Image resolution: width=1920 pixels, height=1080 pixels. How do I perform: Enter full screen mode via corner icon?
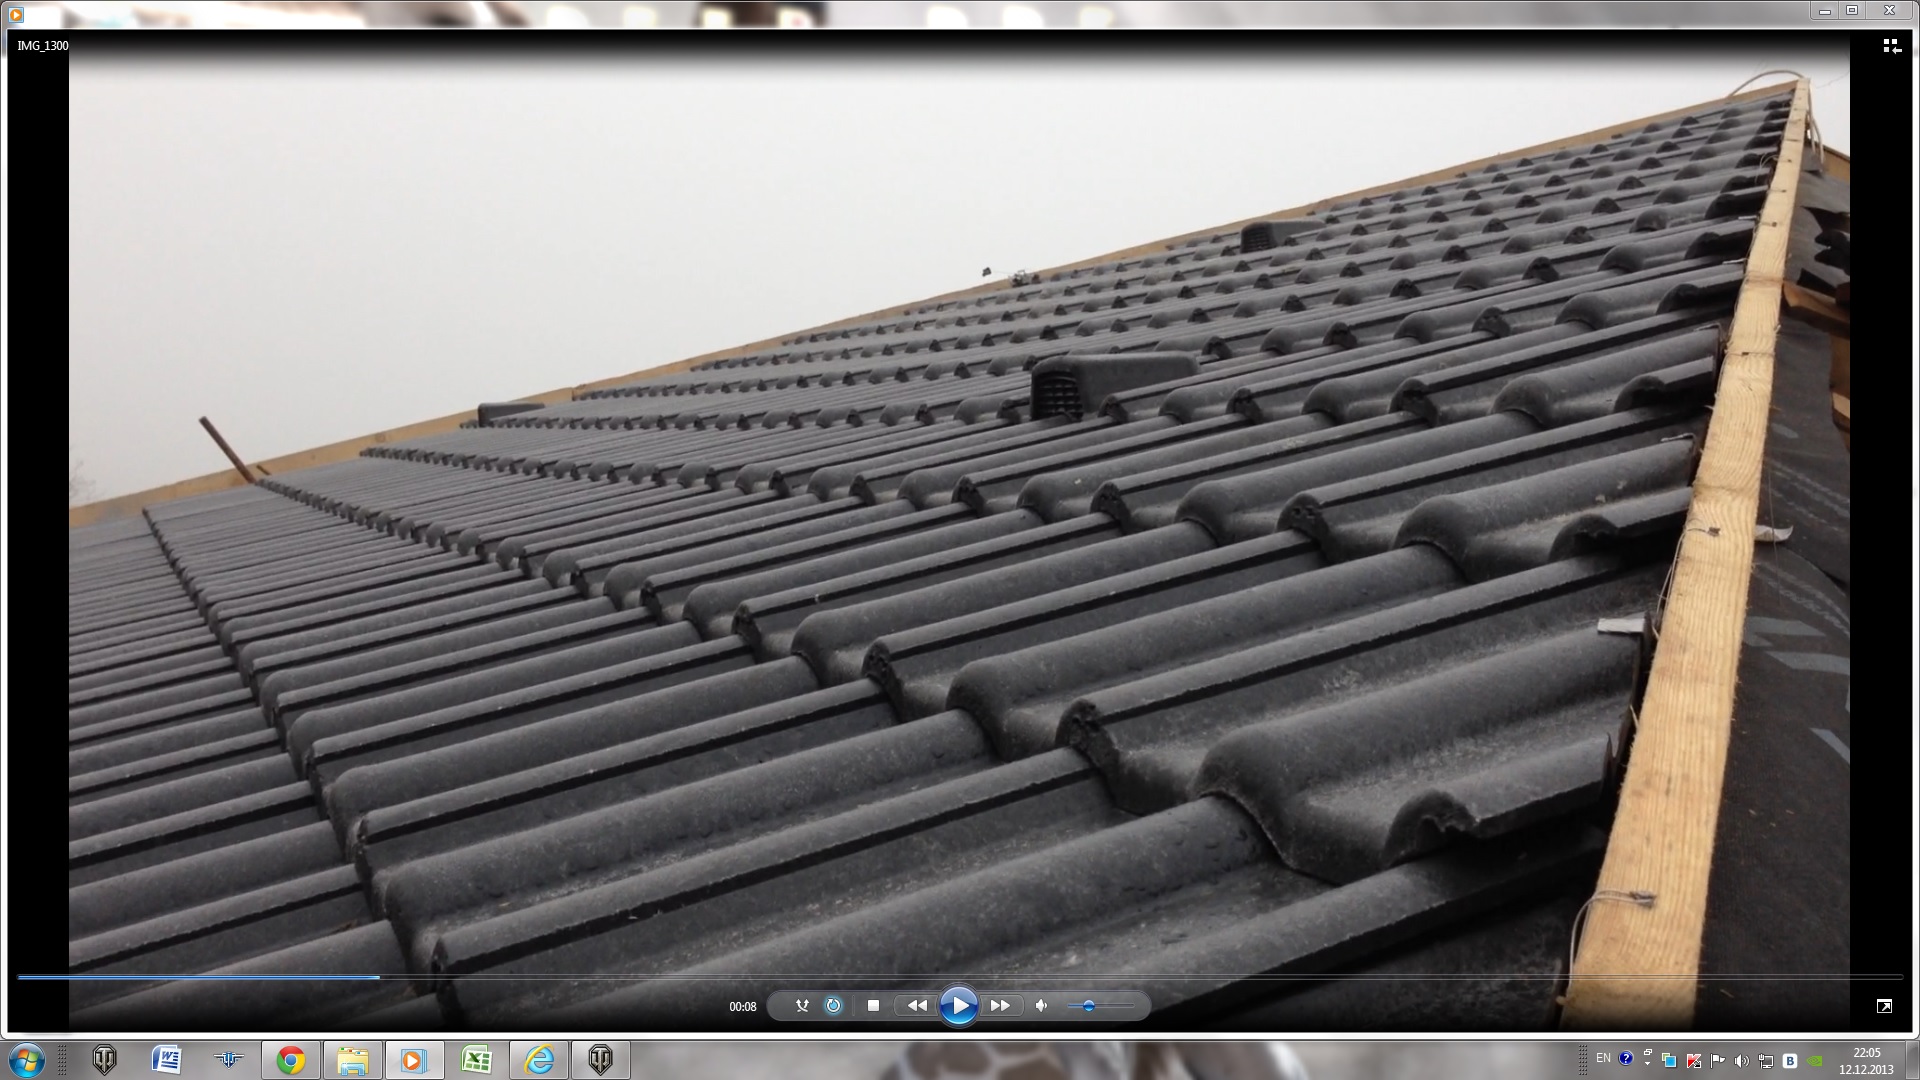[1884, 1006]
